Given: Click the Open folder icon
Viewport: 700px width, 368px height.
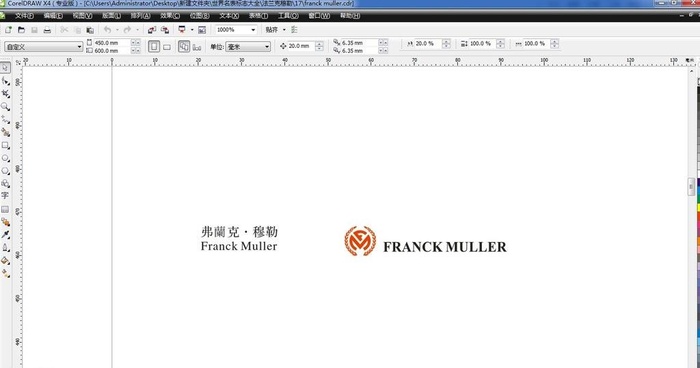Looking at the screenshot, I should [x=21, y=30].
